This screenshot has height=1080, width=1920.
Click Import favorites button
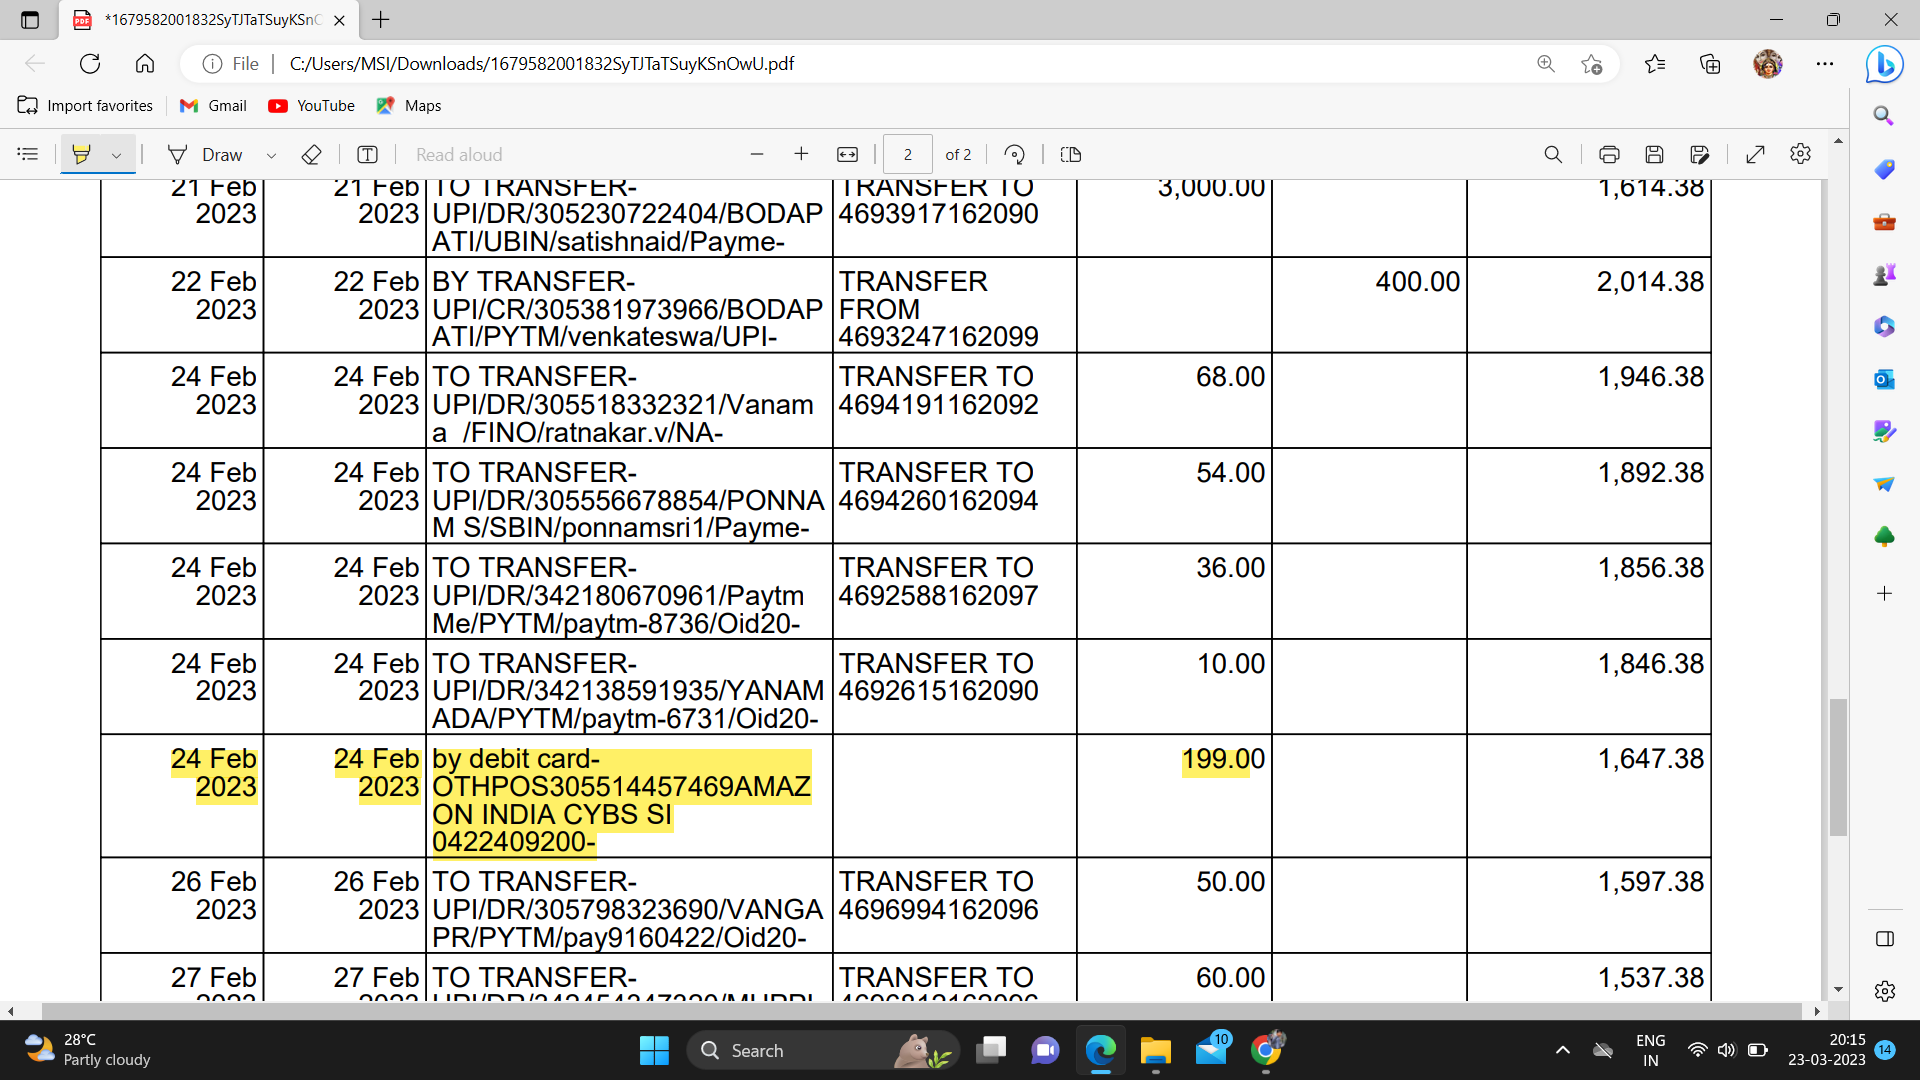pyautogui.click(x=85, y=105)
